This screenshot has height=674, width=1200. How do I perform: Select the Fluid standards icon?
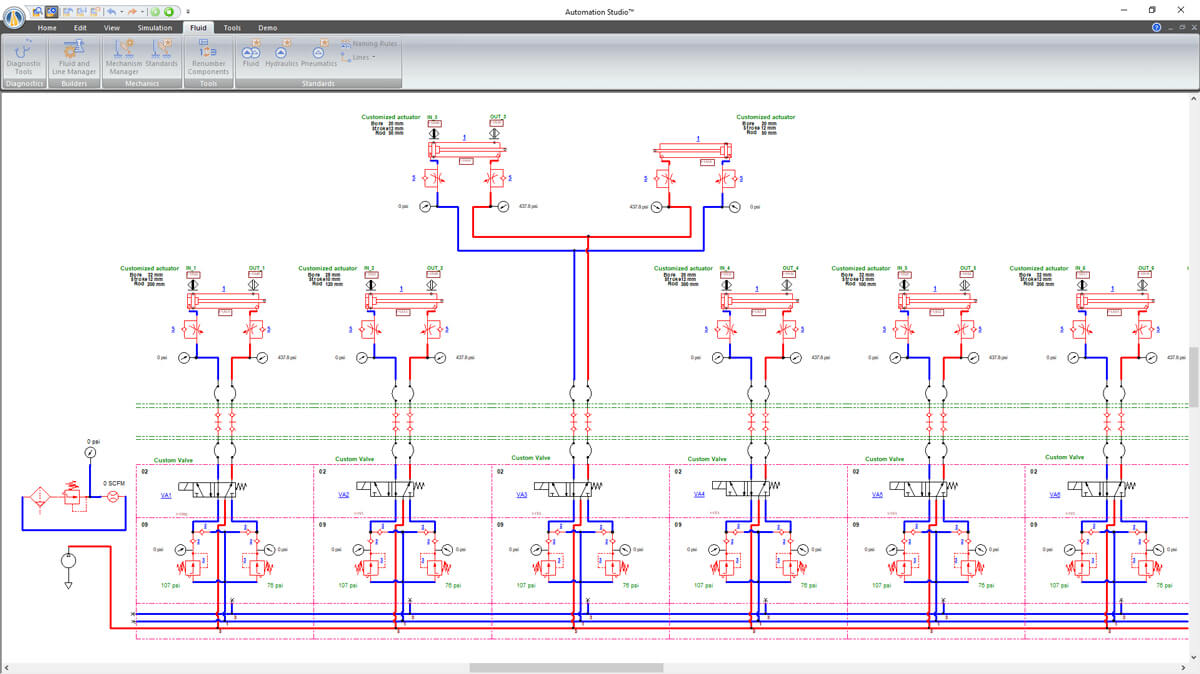coord(251,52)
